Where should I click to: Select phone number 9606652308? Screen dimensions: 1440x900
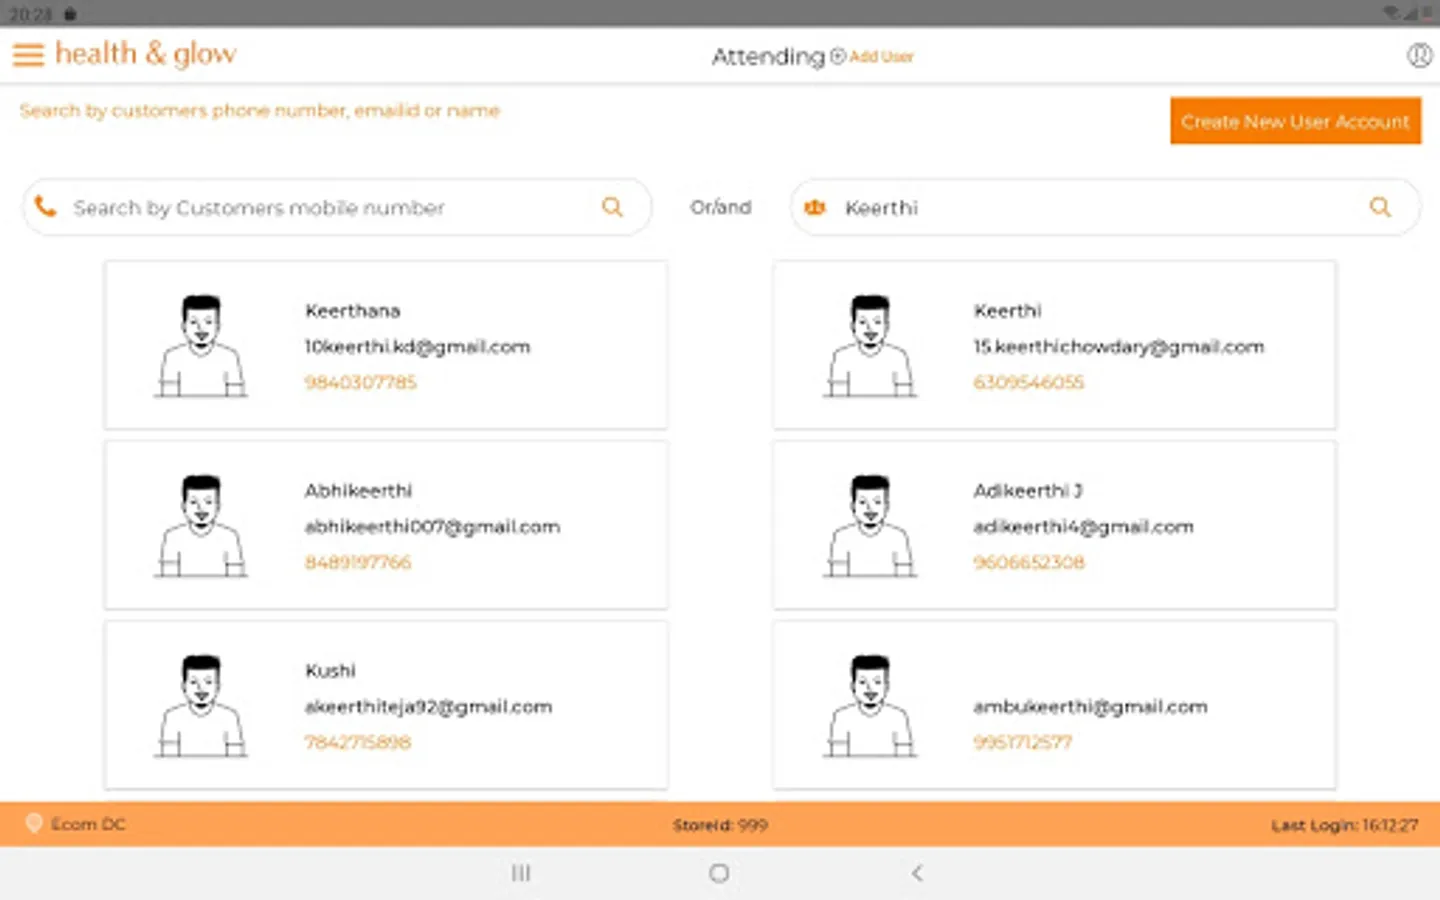pyautogui.click(x=1029, y=562)
